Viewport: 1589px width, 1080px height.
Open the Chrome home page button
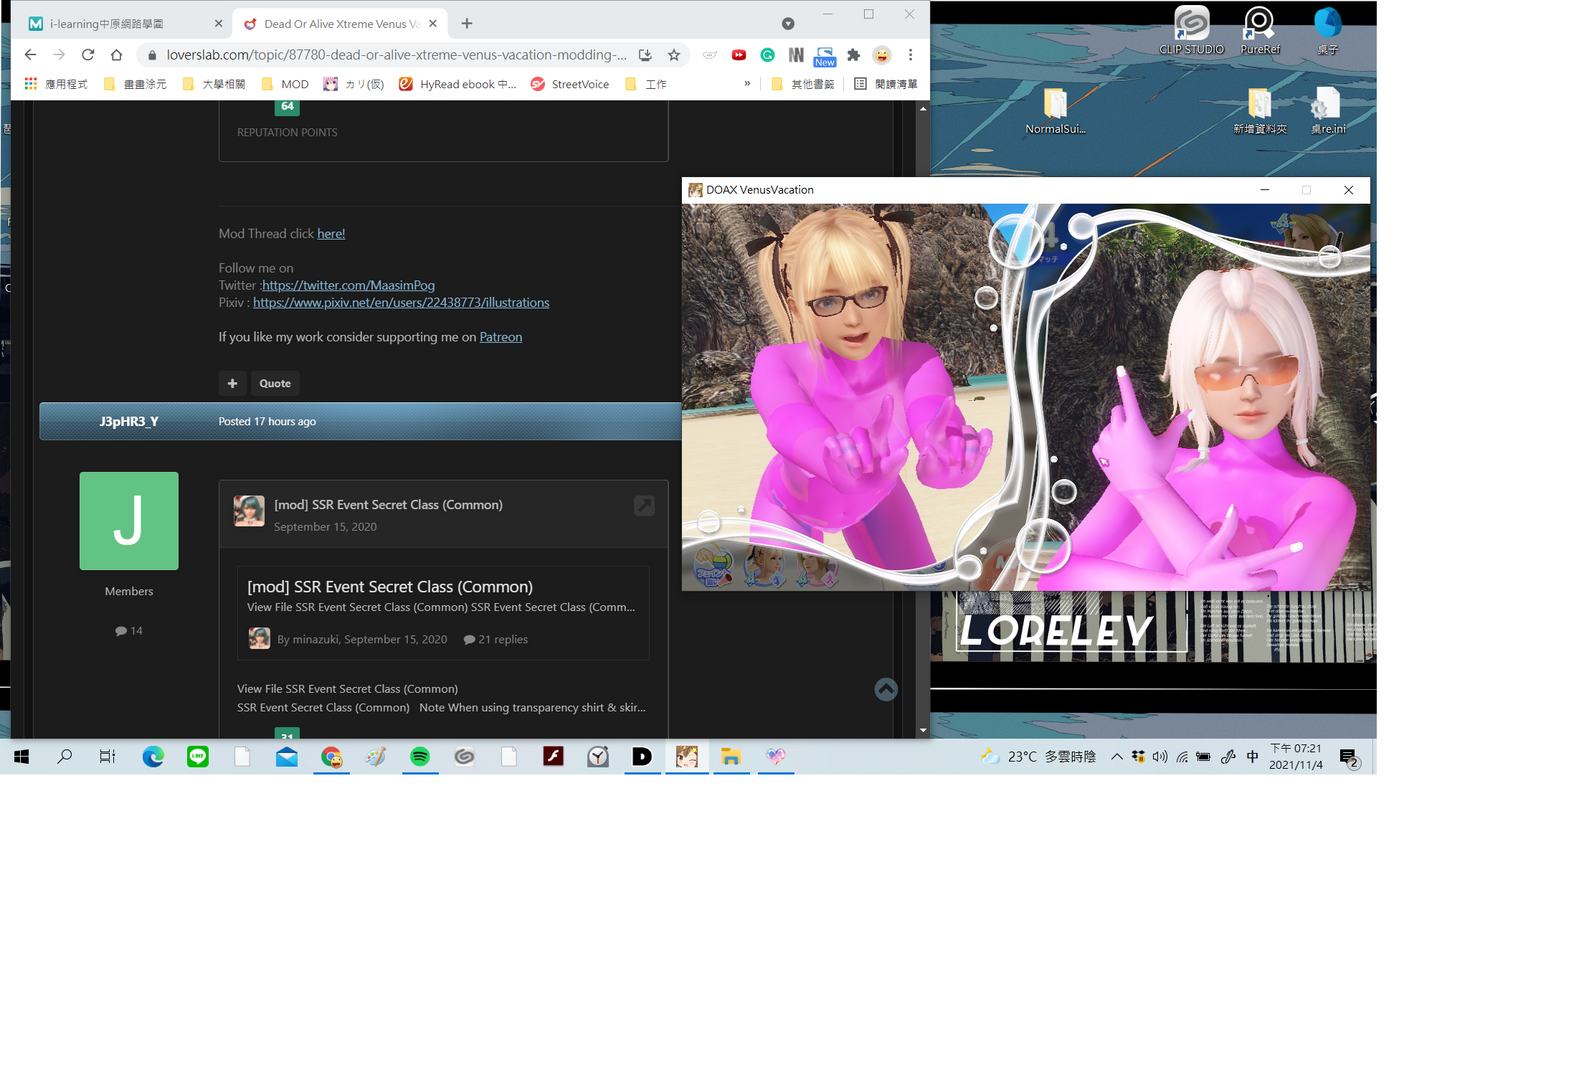pyautogui.click(x=116, y=55)
